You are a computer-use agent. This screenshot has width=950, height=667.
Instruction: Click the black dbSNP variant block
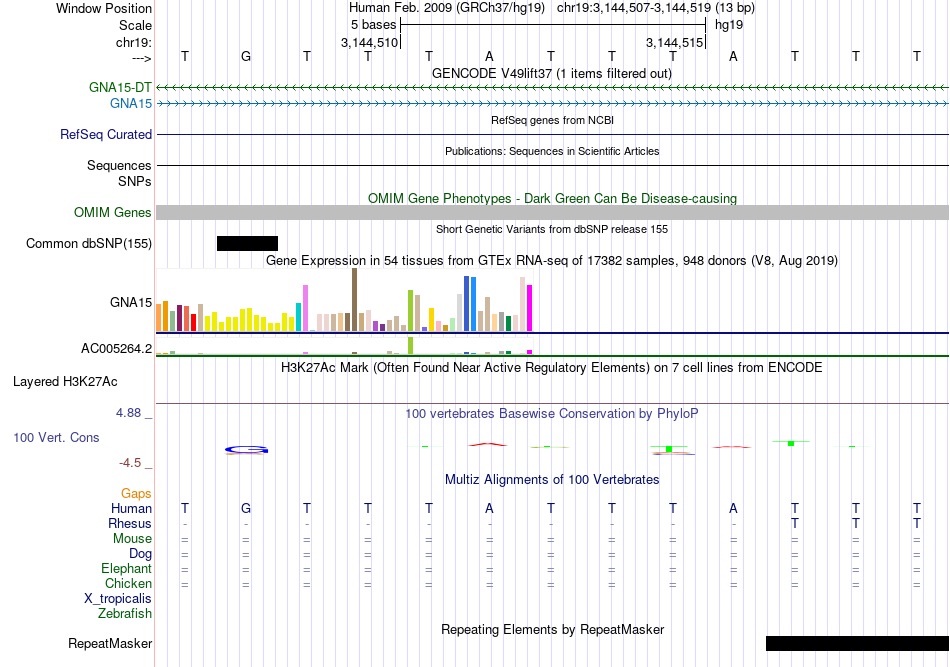[x=247, y=244]
